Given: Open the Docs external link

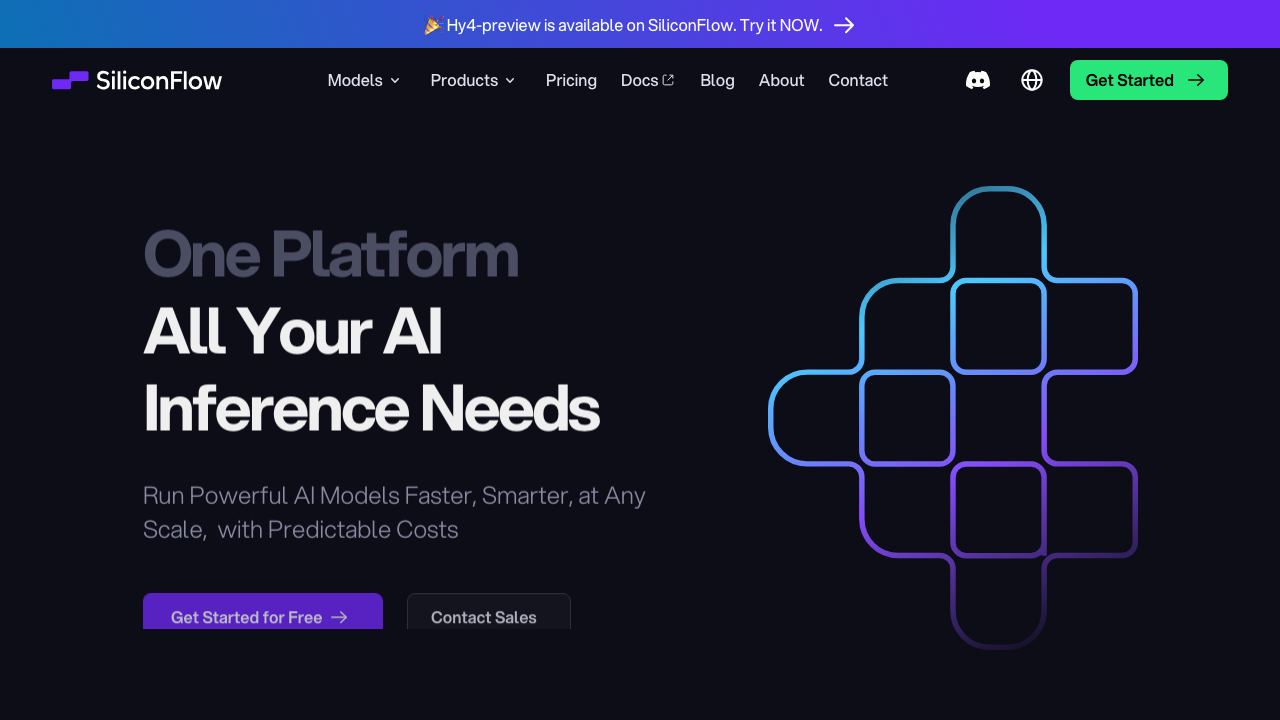Looking at the screenshot, I should pyautogui.click(x=648, y=80).
